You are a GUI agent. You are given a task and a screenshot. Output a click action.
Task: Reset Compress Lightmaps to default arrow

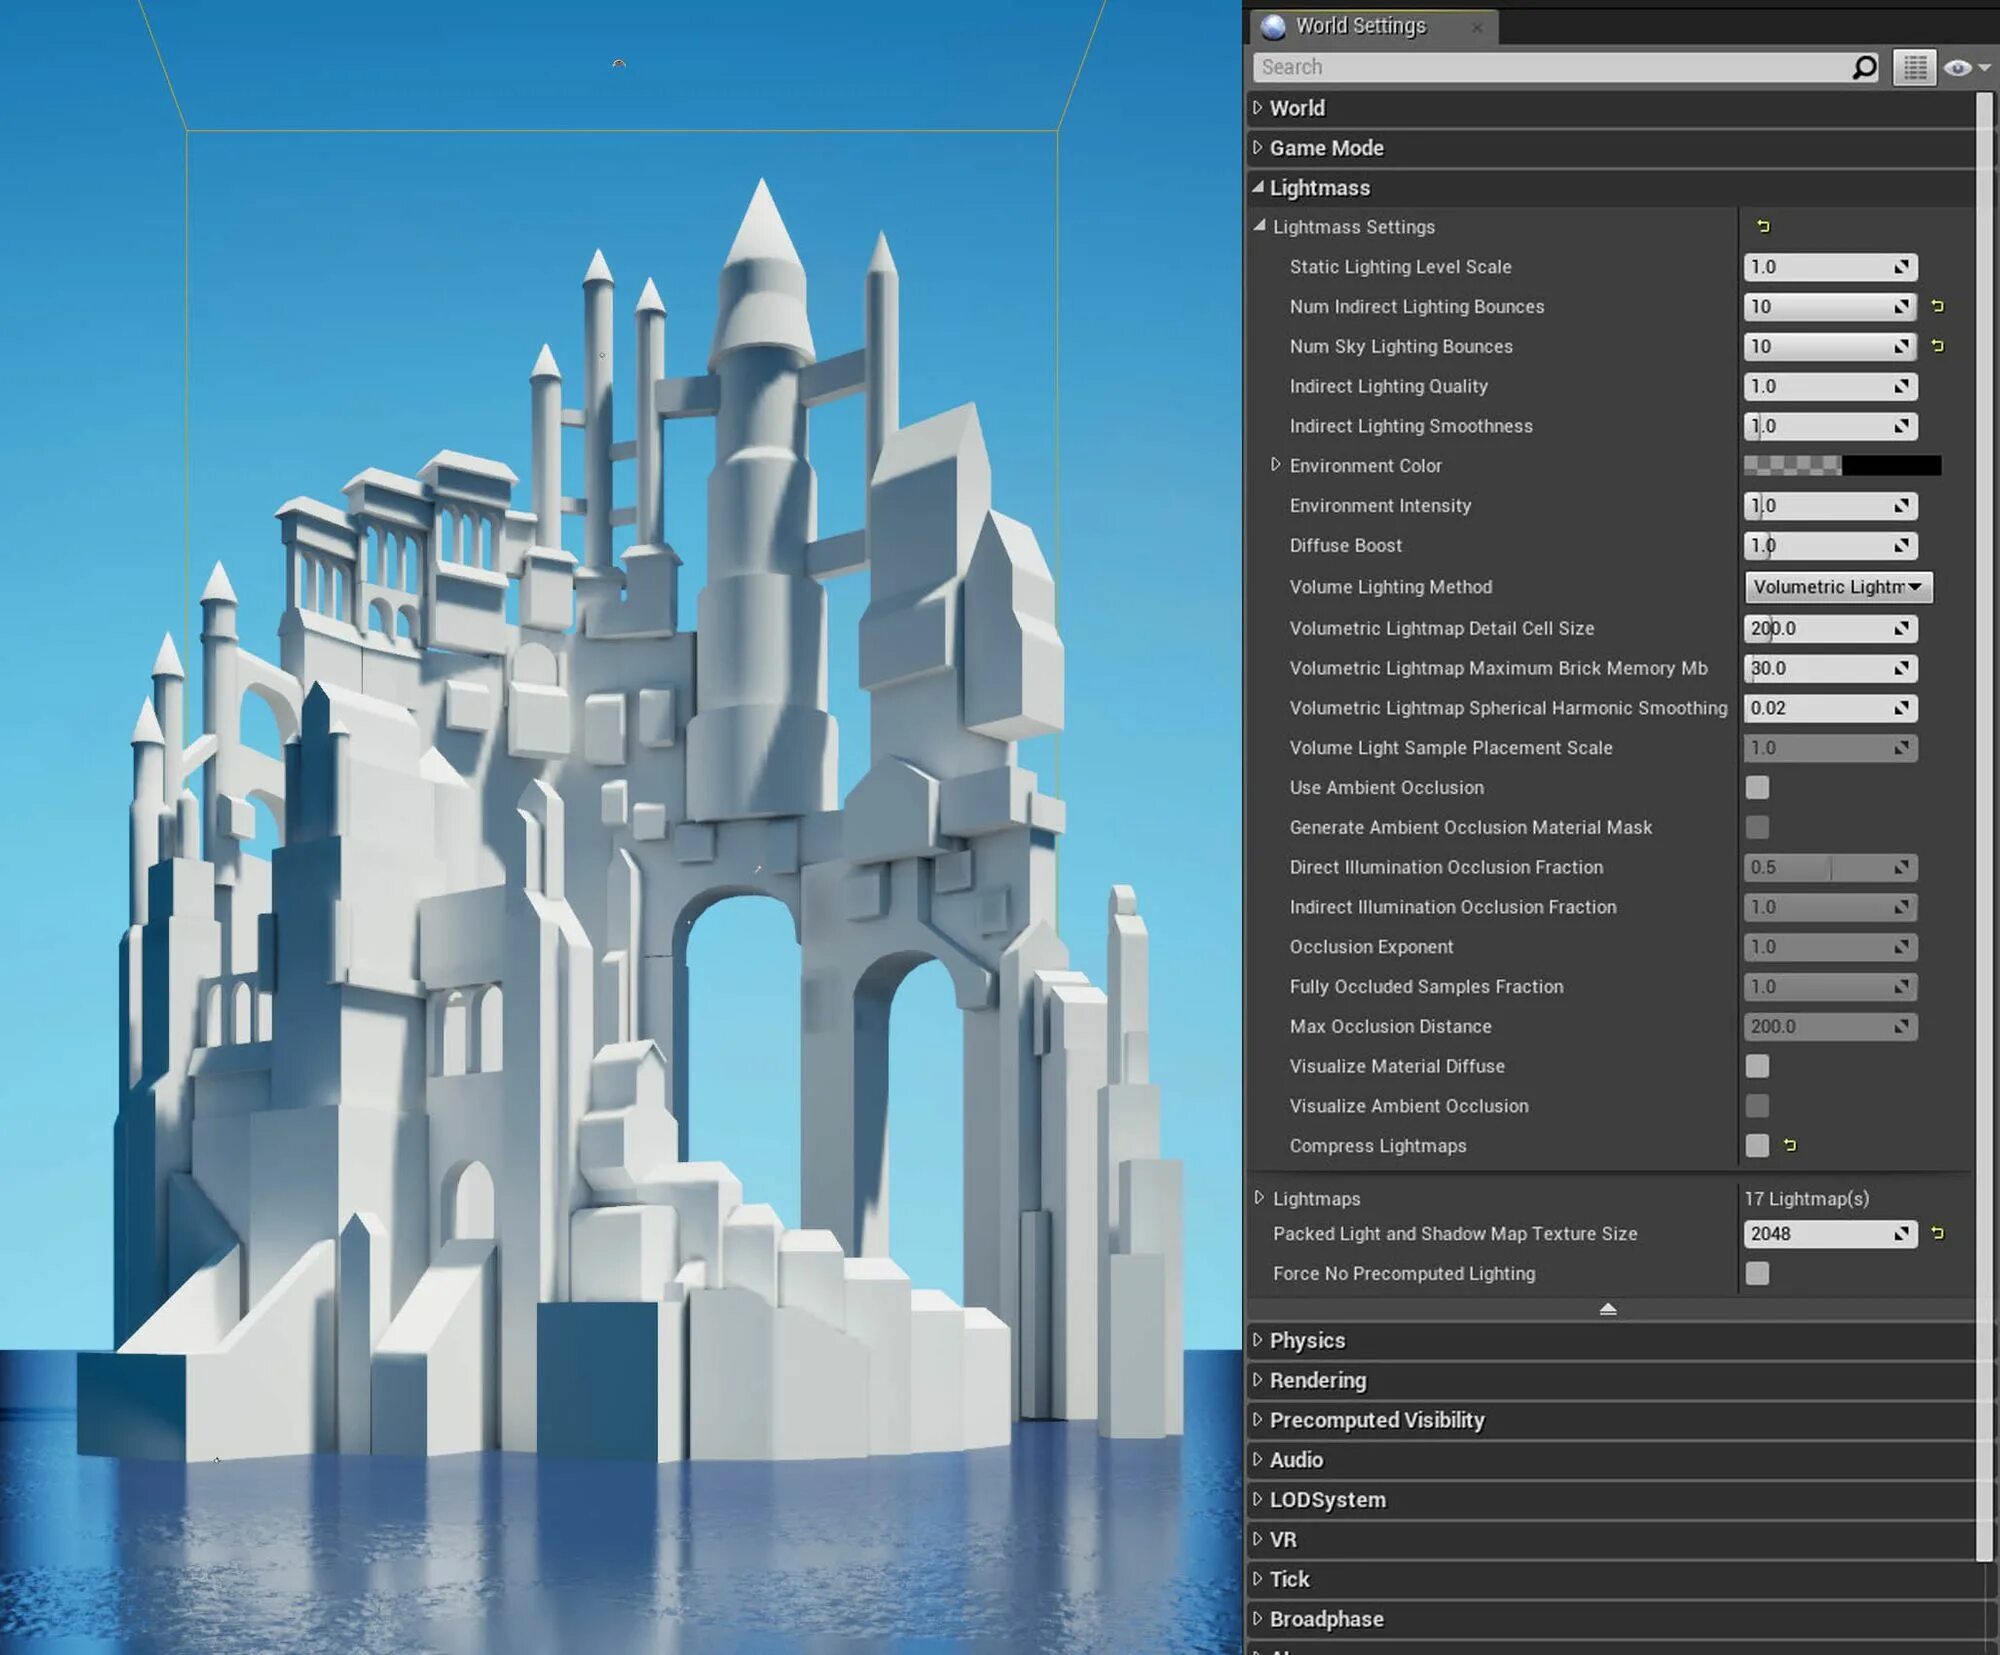coord(1790,1145)
